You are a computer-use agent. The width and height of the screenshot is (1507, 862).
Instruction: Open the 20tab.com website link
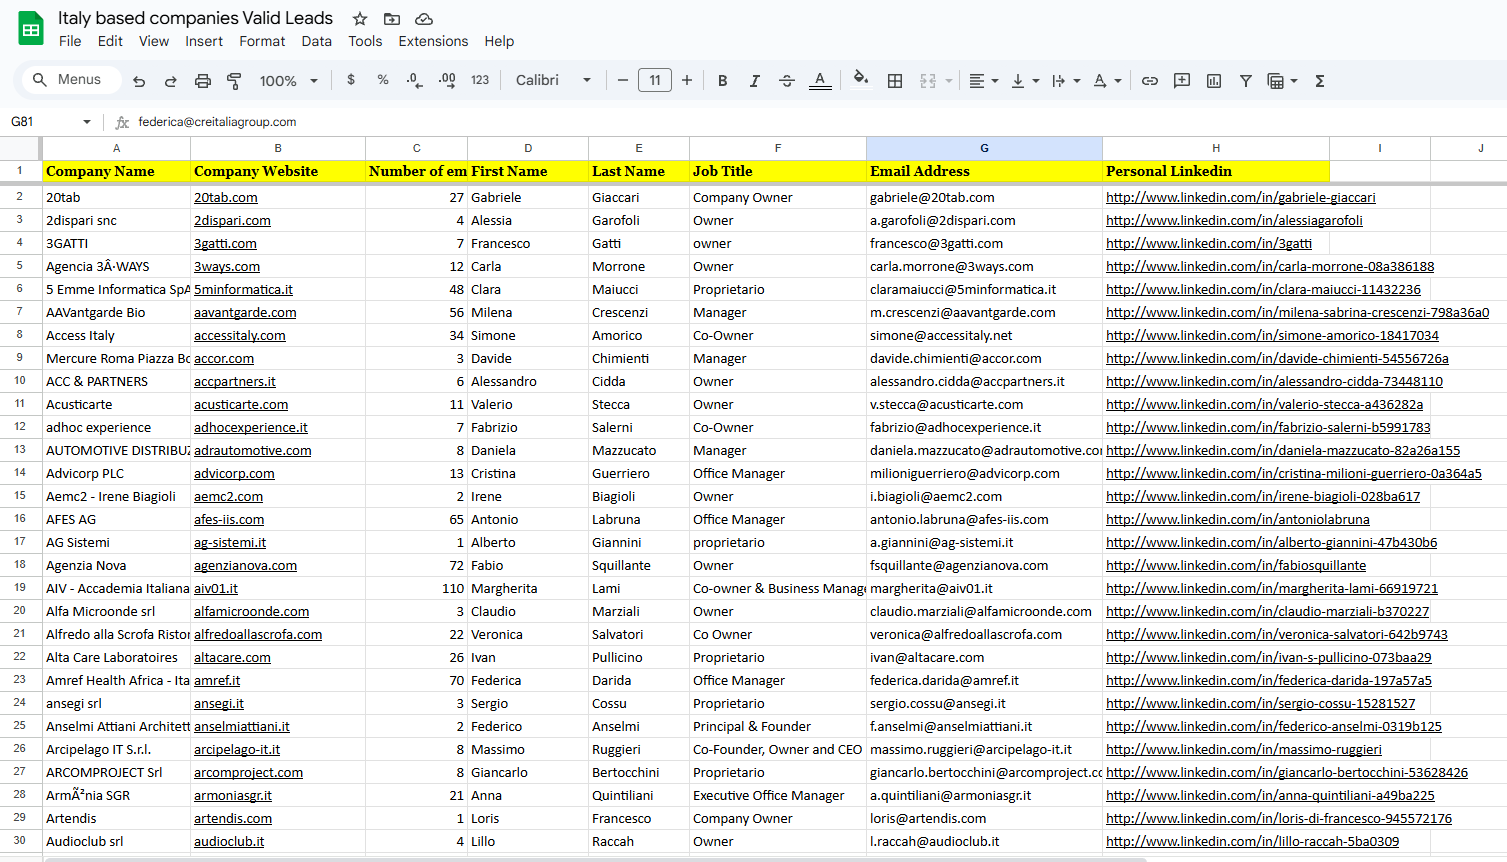pos(226,198)
